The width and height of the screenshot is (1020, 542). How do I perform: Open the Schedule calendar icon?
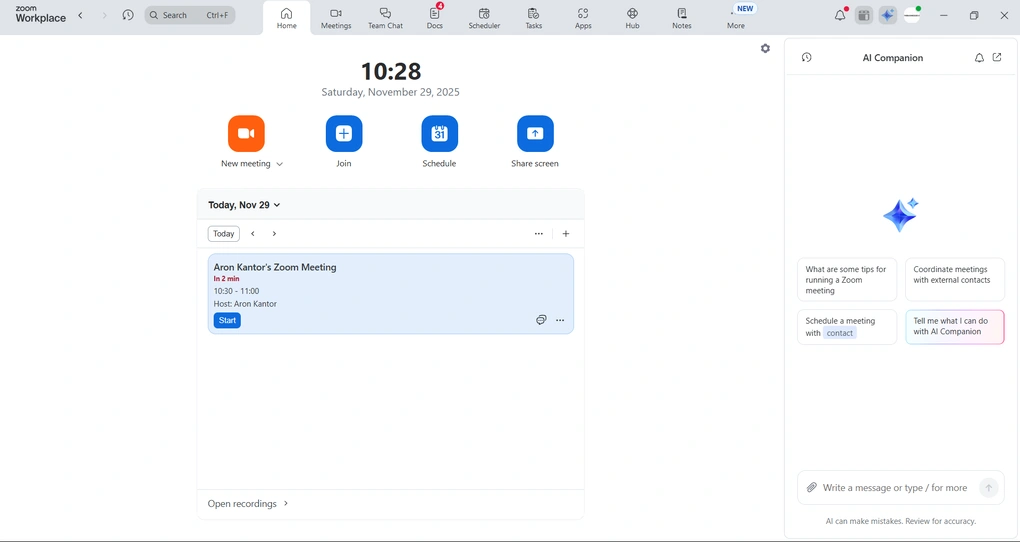pyautogui.click(x=439, y=133)
